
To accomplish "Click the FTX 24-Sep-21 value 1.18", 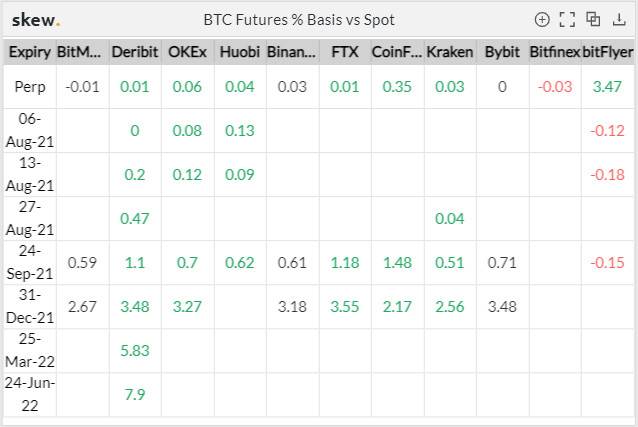I will pyautogui.click(x=345, y=263).
